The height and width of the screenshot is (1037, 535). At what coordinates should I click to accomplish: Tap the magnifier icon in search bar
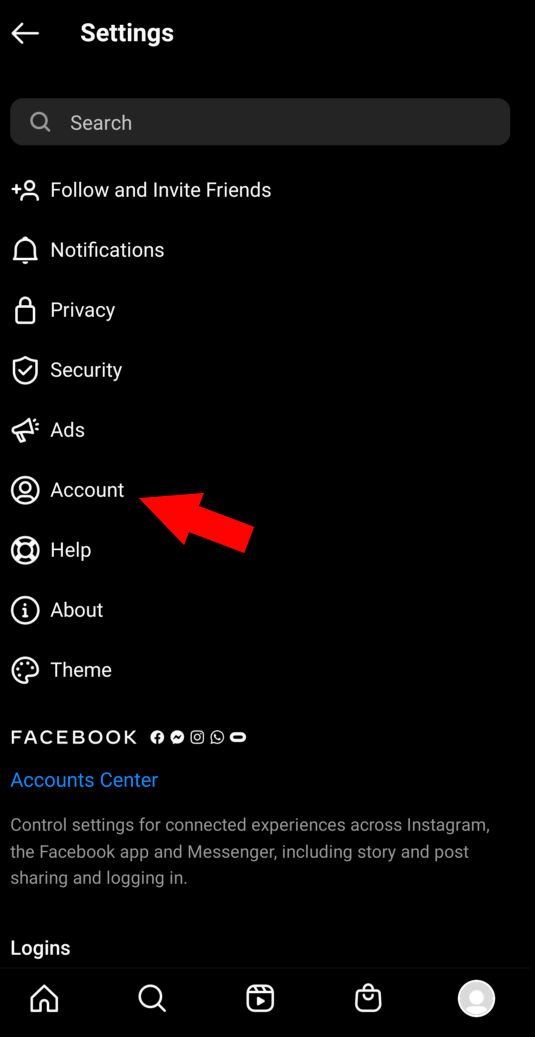pos(40,122)
